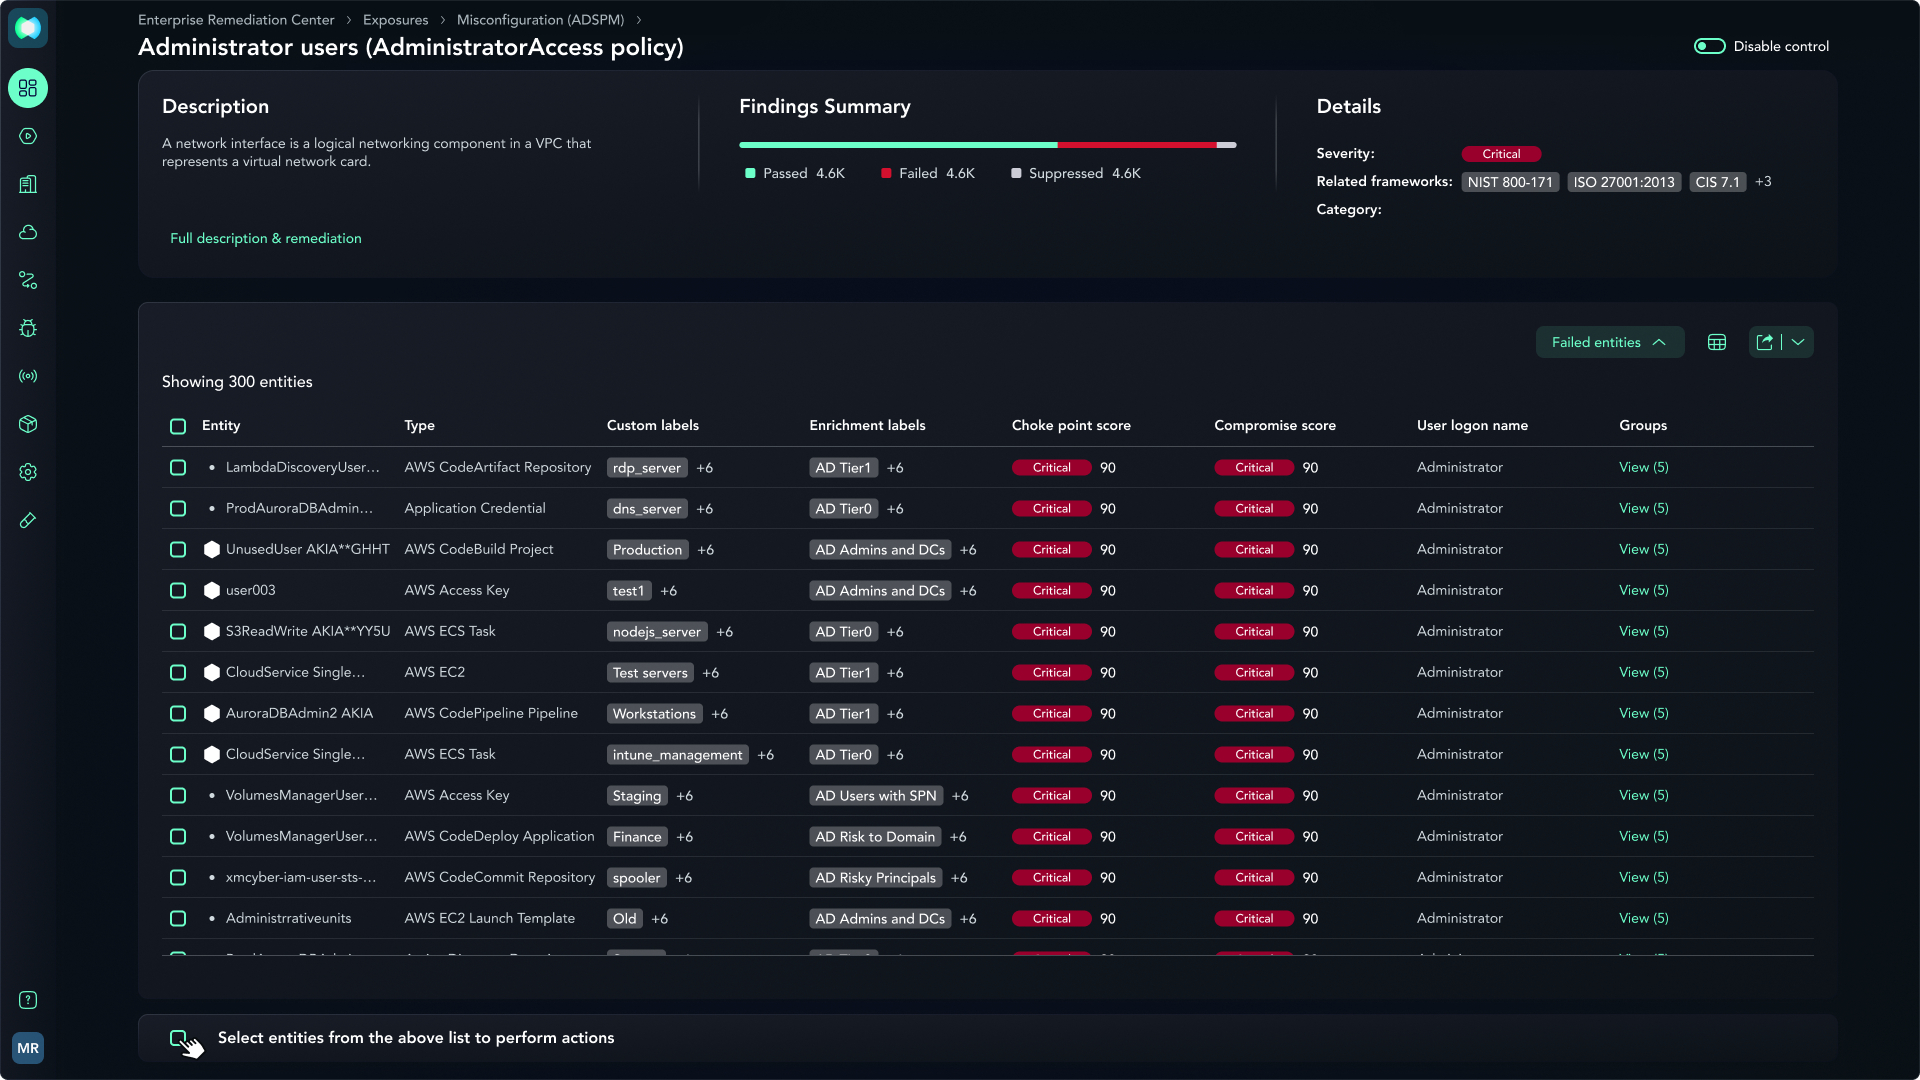Open the export options dropdown arrow
The width and height of the screenshot is (1920, 1080).
(x=1798, y=342)
